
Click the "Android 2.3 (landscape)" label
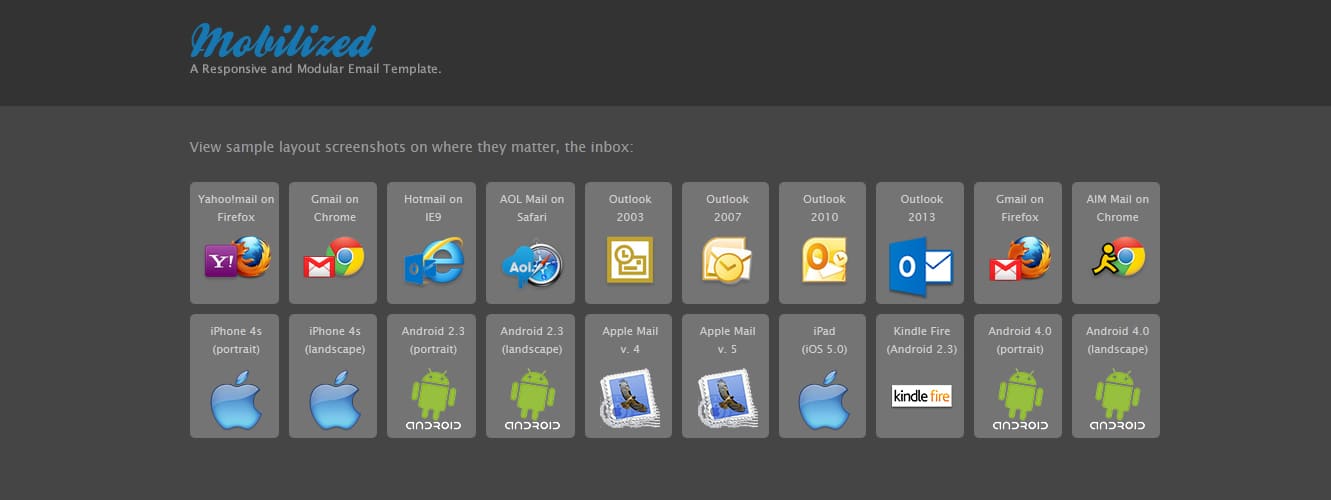point(532,340)
